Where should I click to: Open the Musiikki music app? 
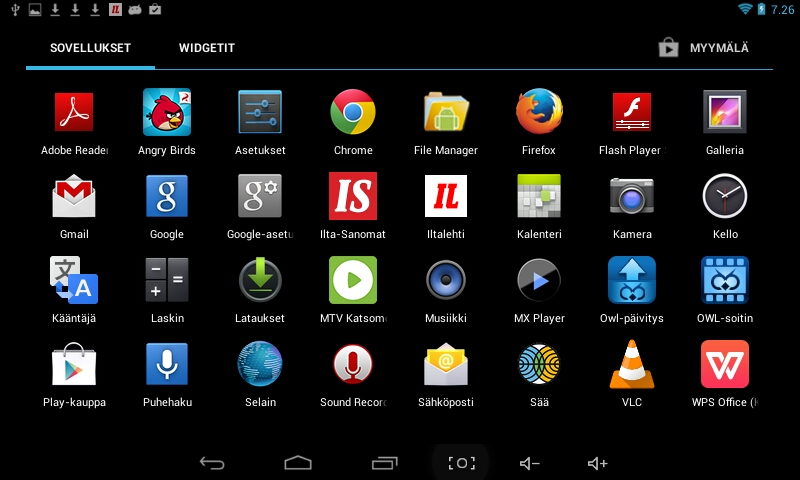(x=446, y=280)
